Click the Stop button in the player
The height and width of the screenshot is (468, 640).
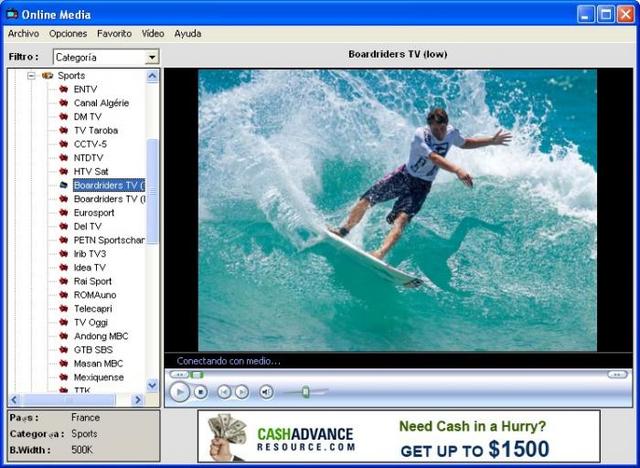(x=200, y=392)
